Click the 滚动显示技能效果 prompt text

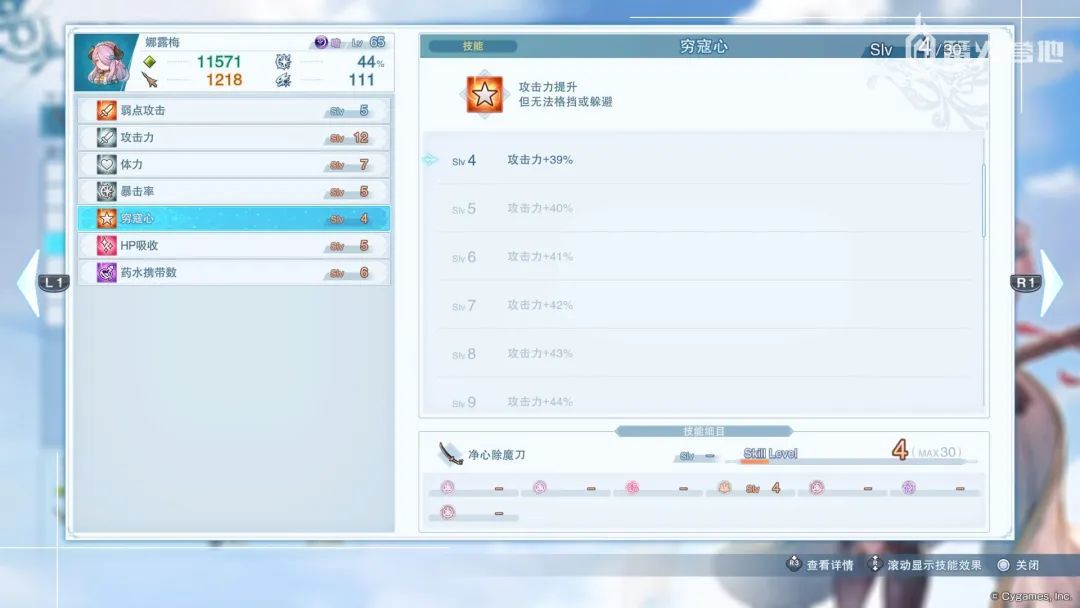(x=934, y=565)
